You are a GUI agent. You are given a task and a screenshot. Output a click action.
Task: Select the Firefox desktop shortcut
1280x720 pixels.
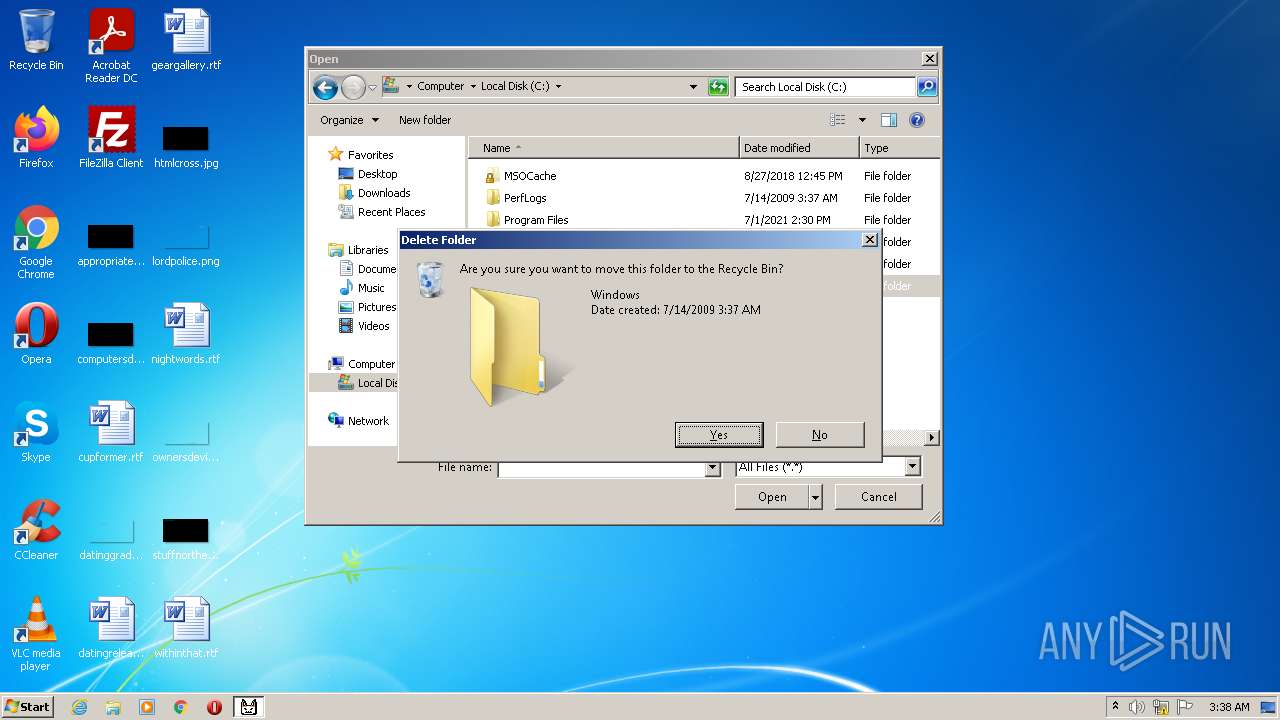[x=36, y=138]
